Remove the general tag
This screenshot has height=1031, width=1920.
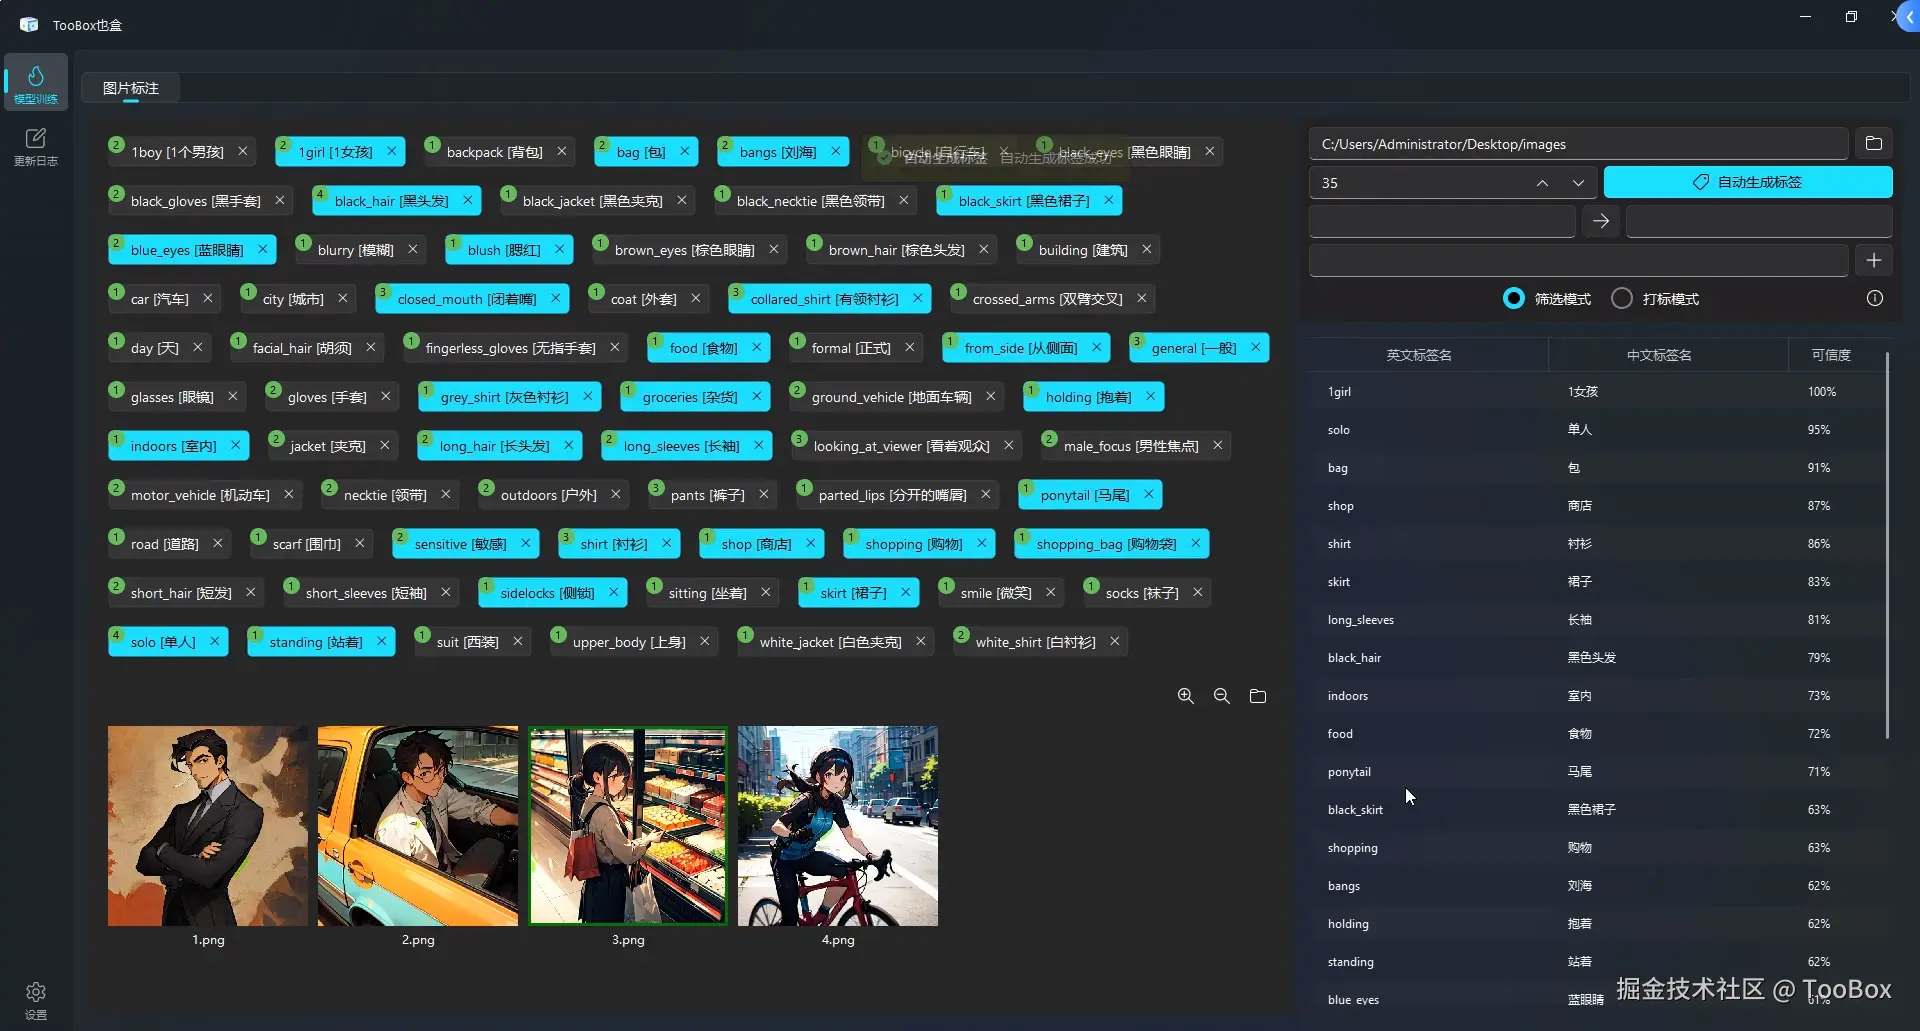pos(1255,348)
